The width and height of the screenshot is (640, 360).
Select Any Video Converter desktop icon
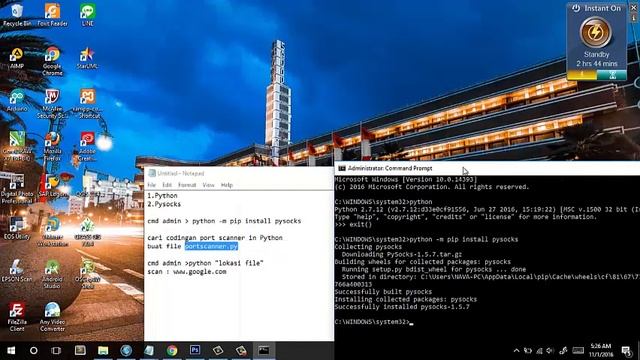52,317
